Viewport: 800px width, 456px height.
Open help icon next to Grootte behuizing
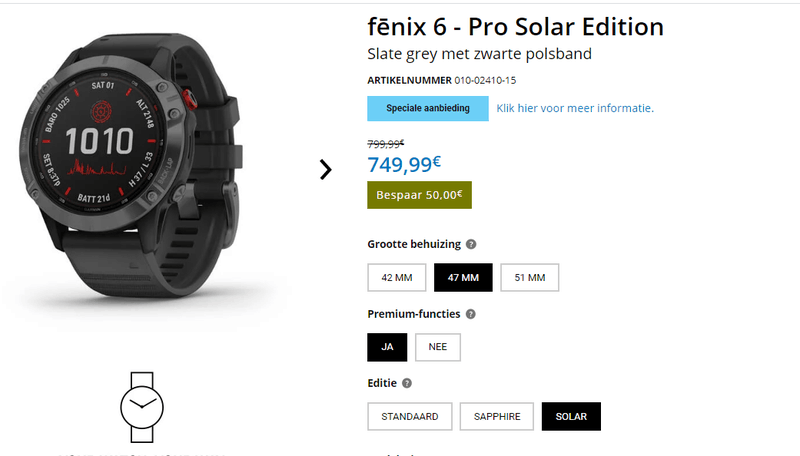pos(471,244)
